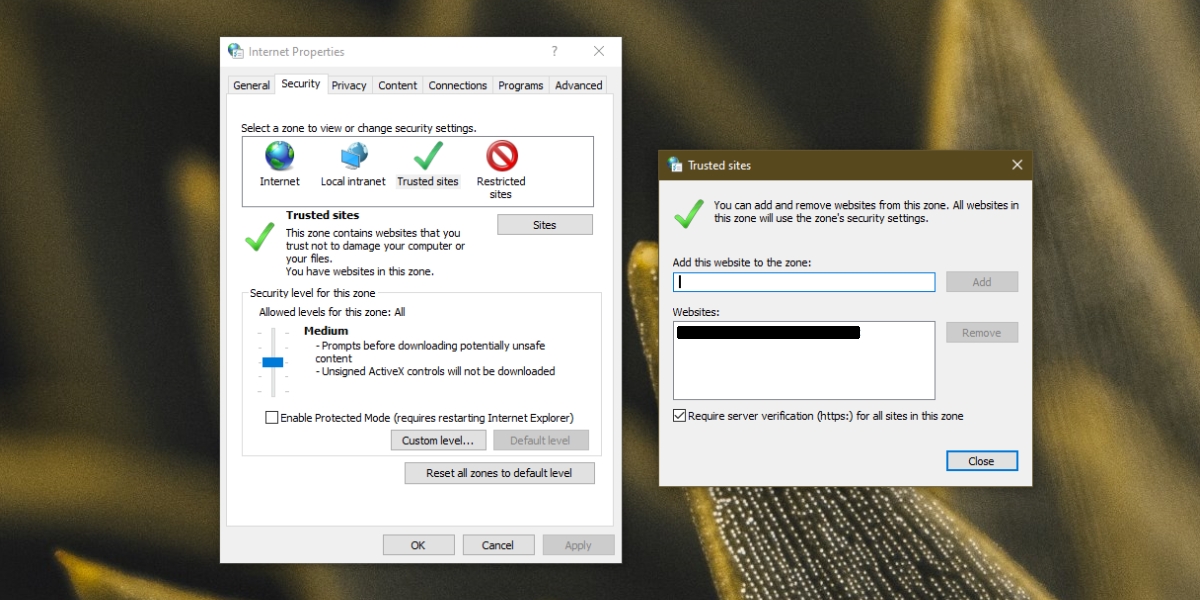The width and height of the screenshot is (1200, 600).
Task: Open the General tab
Action: [251, 86]
